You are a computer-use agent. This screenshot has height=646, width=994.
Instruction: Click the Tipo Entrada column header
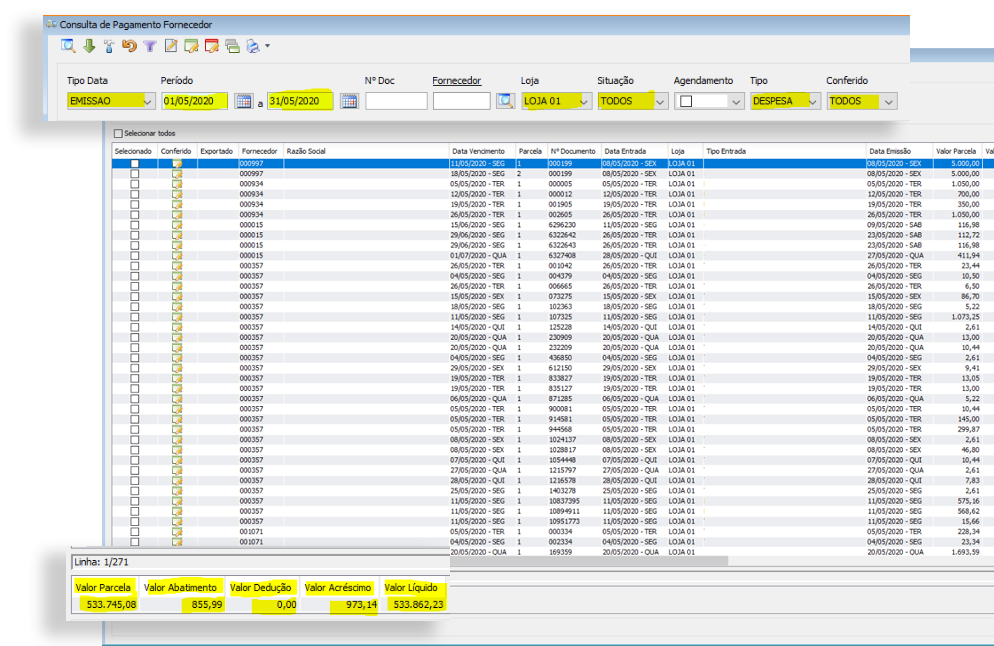pos(785,152)
